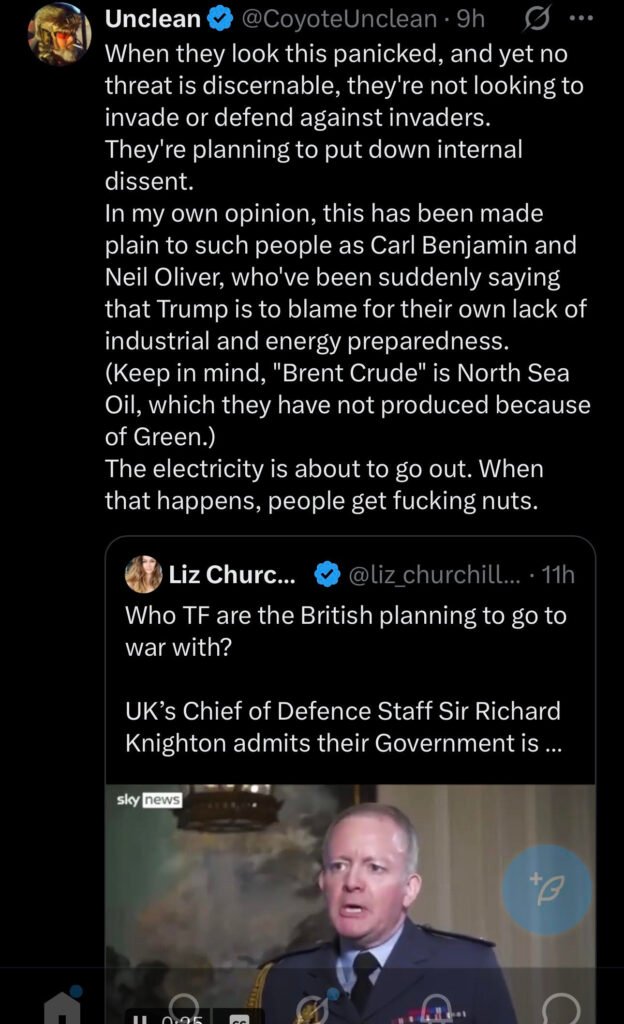Open the three-dot more options menu

tap(581, 19)
